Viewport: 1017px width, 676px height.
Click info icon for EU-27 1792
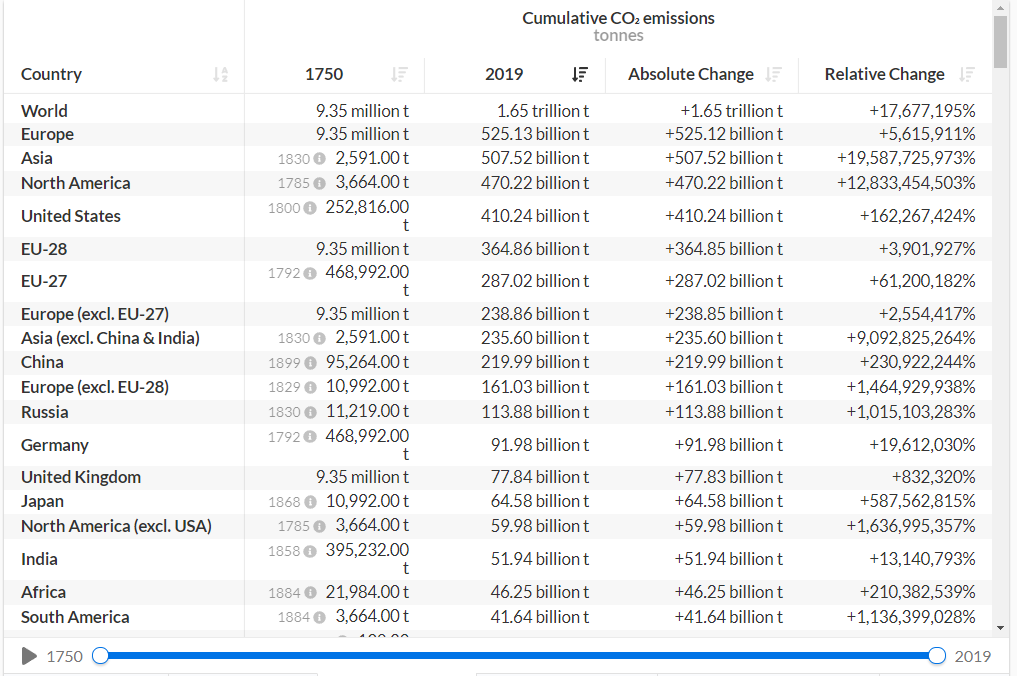(x=310, y=273)
